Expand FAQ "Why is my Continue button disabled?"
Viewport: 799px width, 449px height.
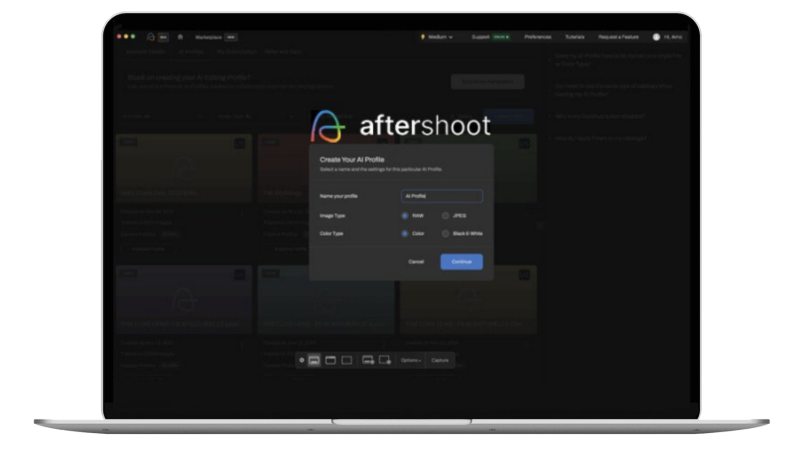[x=600, y=116]
